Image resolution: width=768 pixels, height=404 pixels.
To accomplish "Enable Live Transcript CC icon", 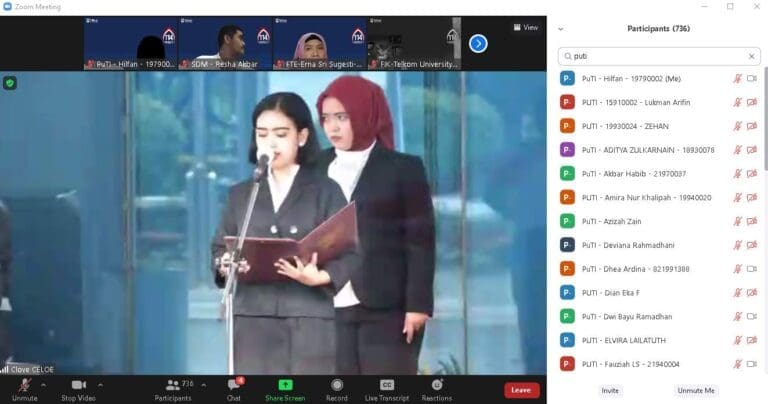I will coord(386,385).
